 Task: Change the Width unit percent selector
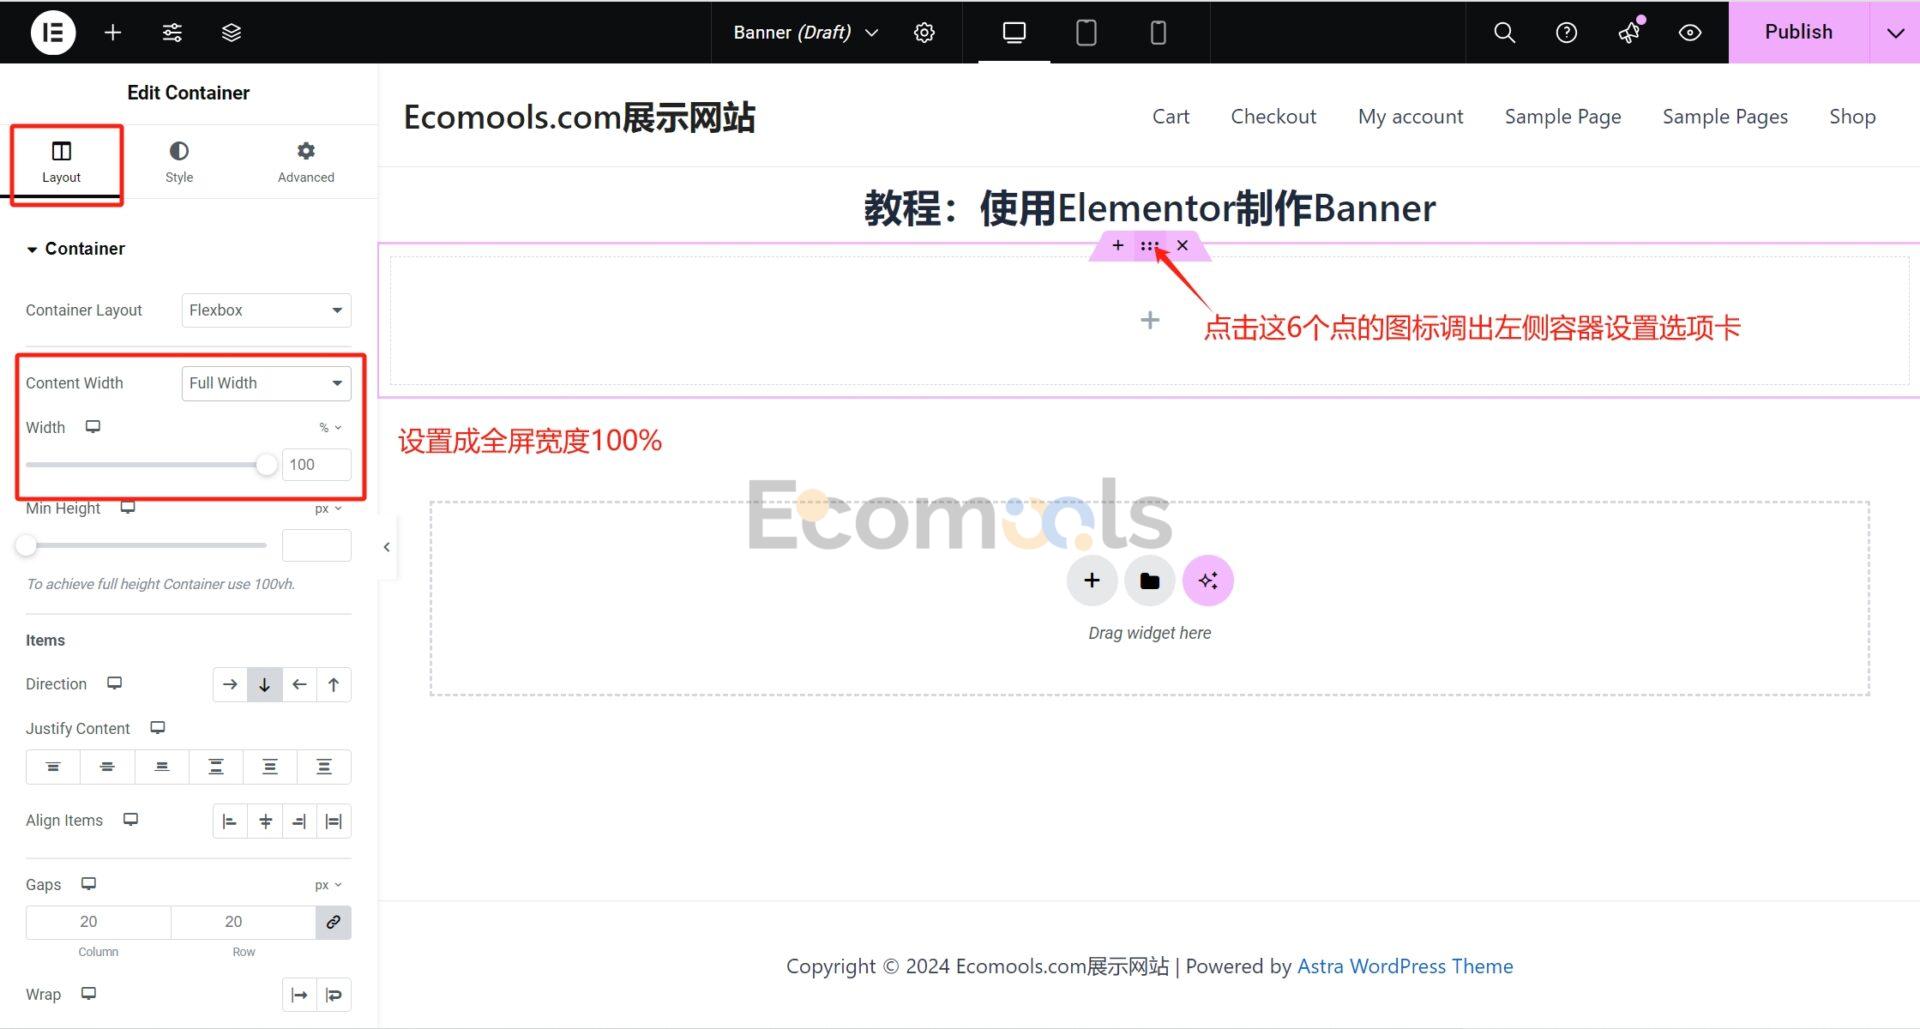[x=330, y=427]
